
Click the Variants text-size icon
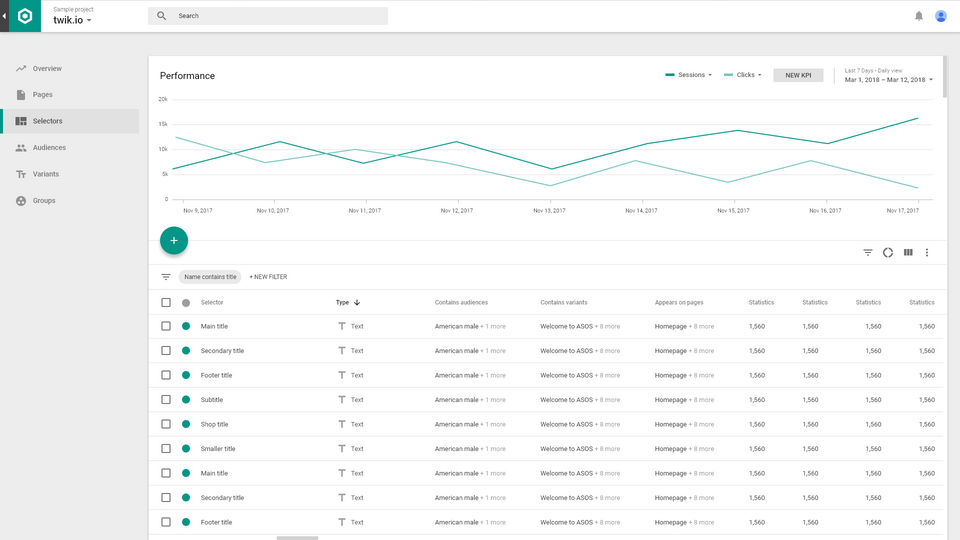click(x=21, y=174)
